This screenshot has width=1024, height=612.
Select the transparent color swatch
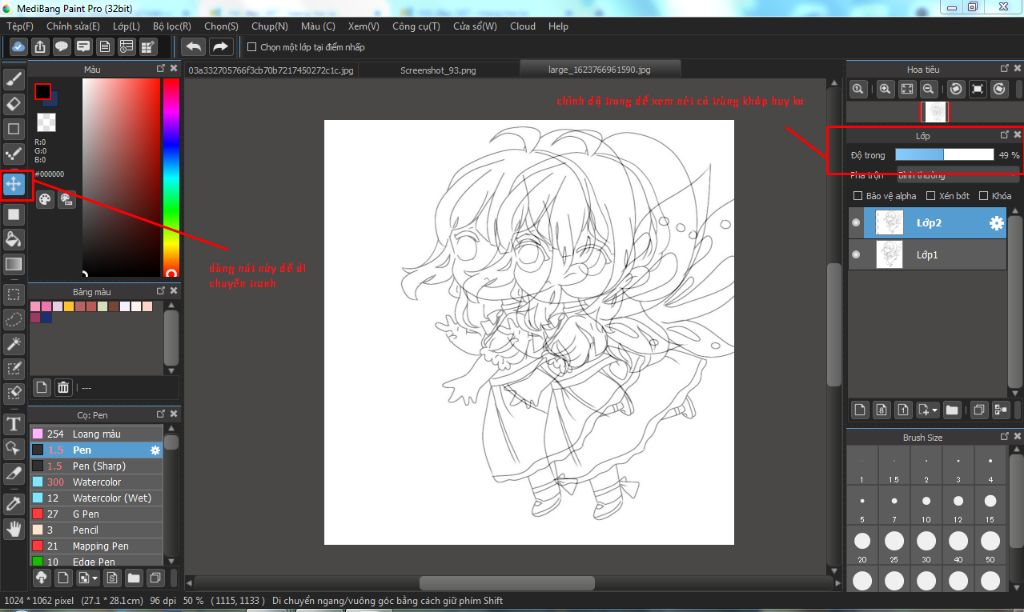pos(46,122)
